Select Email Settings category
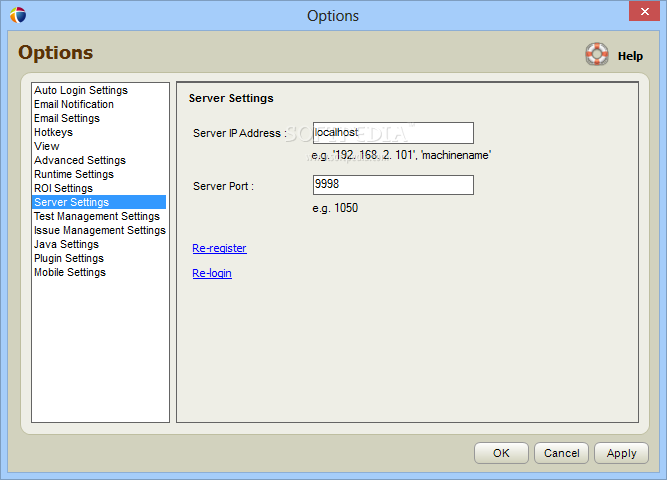The image size is (667, 480). pos(67,118)
